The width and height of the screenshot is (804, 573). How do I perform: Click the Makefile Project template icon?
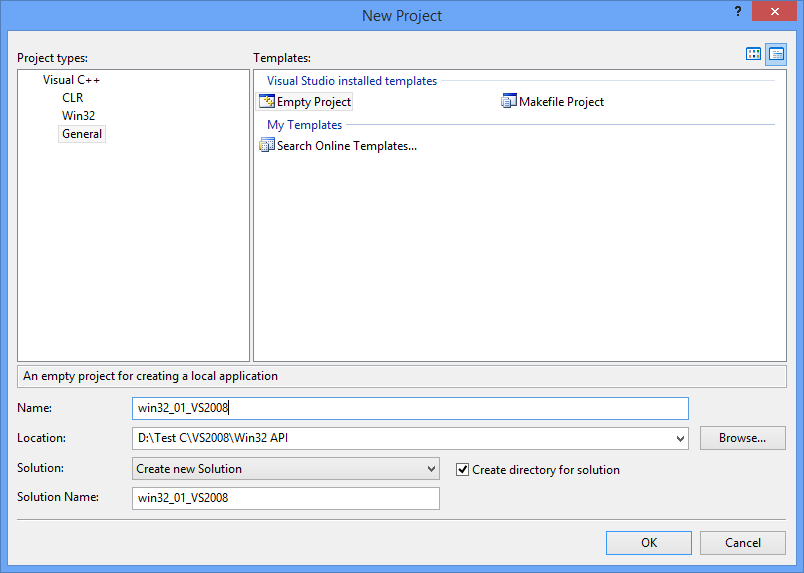(x=509, y=101)
